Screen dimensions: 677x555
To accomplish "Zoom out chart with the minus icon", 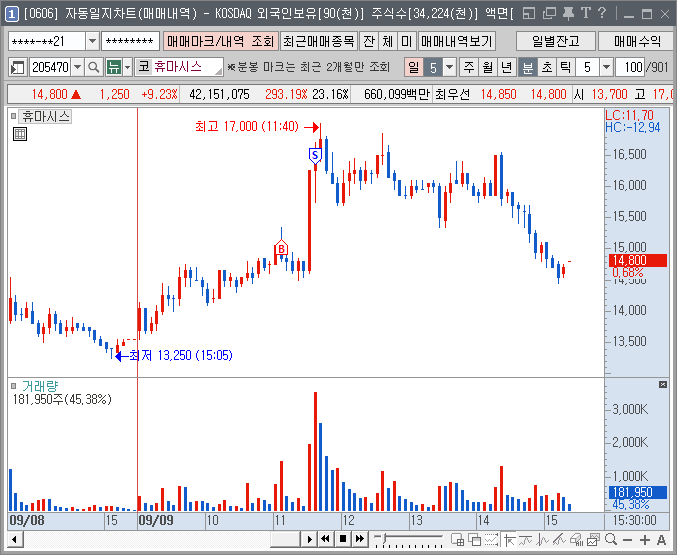I will tap(628, 540).
